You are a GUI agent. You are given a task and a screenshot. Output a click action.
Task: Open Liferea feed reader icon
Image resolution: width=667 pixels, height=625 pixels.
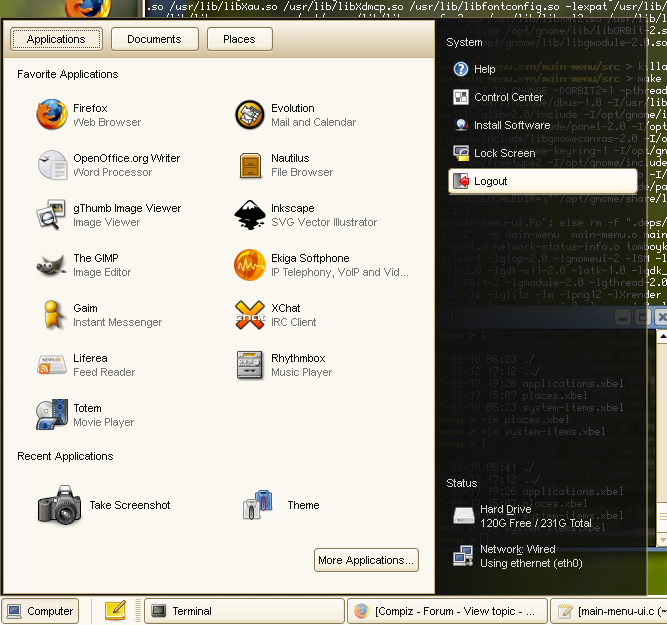[x=51, y=365]
